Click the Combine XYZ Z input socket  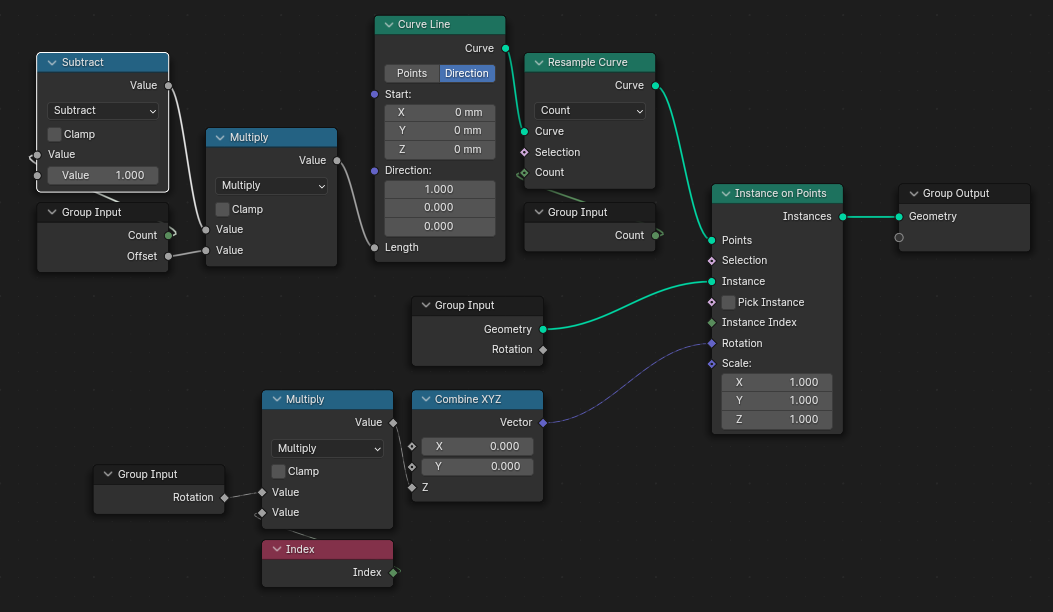[x=412, y=488]
